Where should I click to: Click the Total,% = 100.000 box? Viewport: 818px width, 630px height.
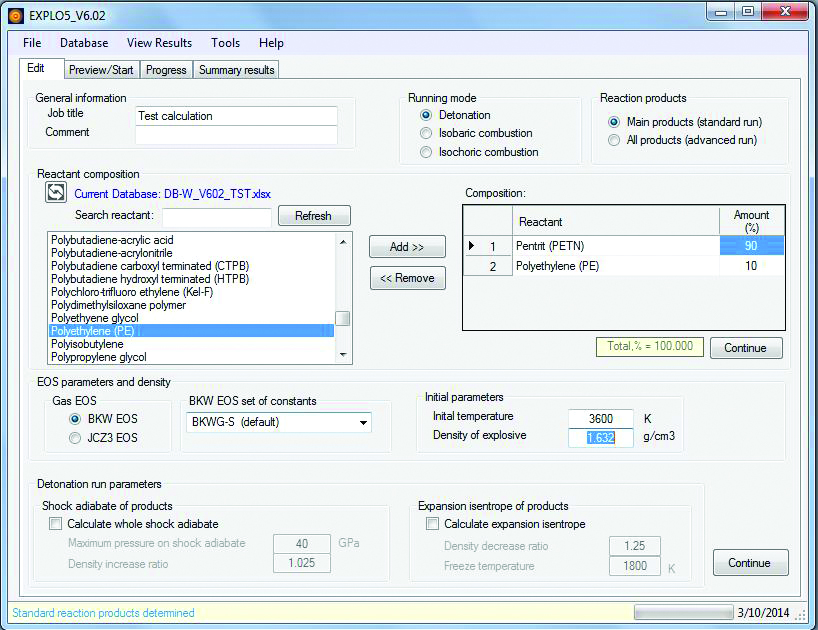[x=650, y=346]
